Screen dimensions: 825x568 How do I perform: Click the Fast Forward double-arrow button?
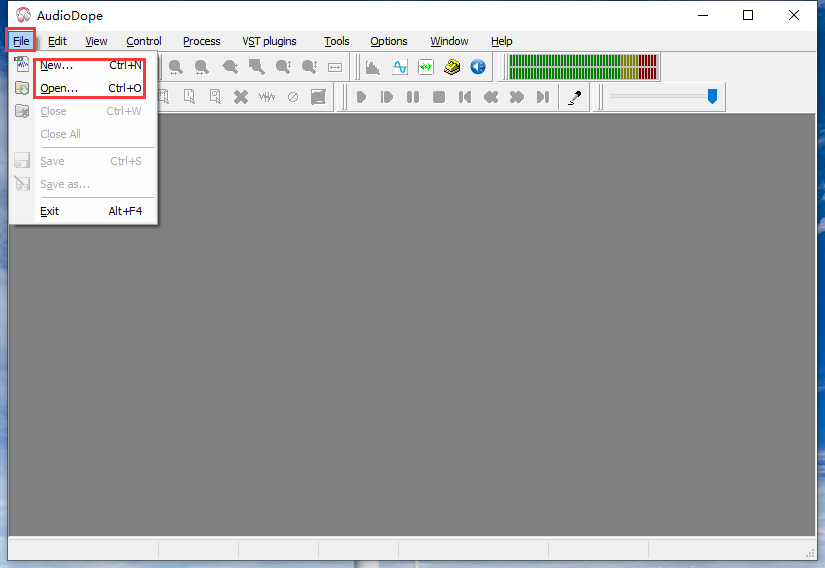[516, 97]
